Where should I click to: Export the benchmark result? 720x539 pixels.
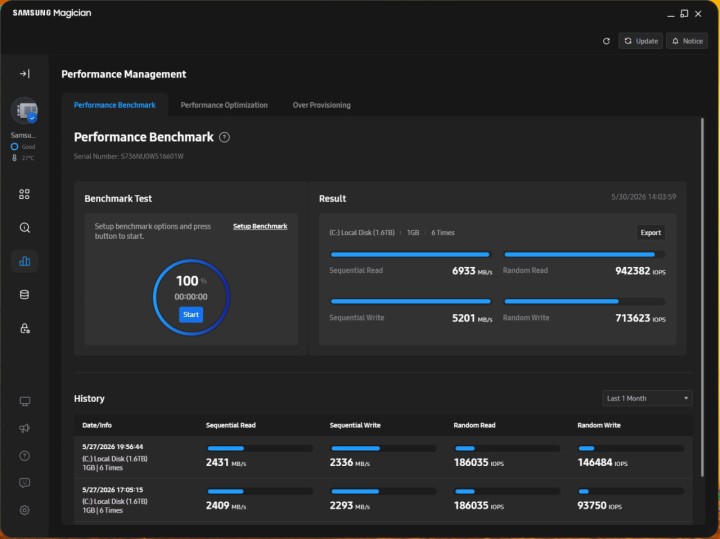[x=651, y=232]
